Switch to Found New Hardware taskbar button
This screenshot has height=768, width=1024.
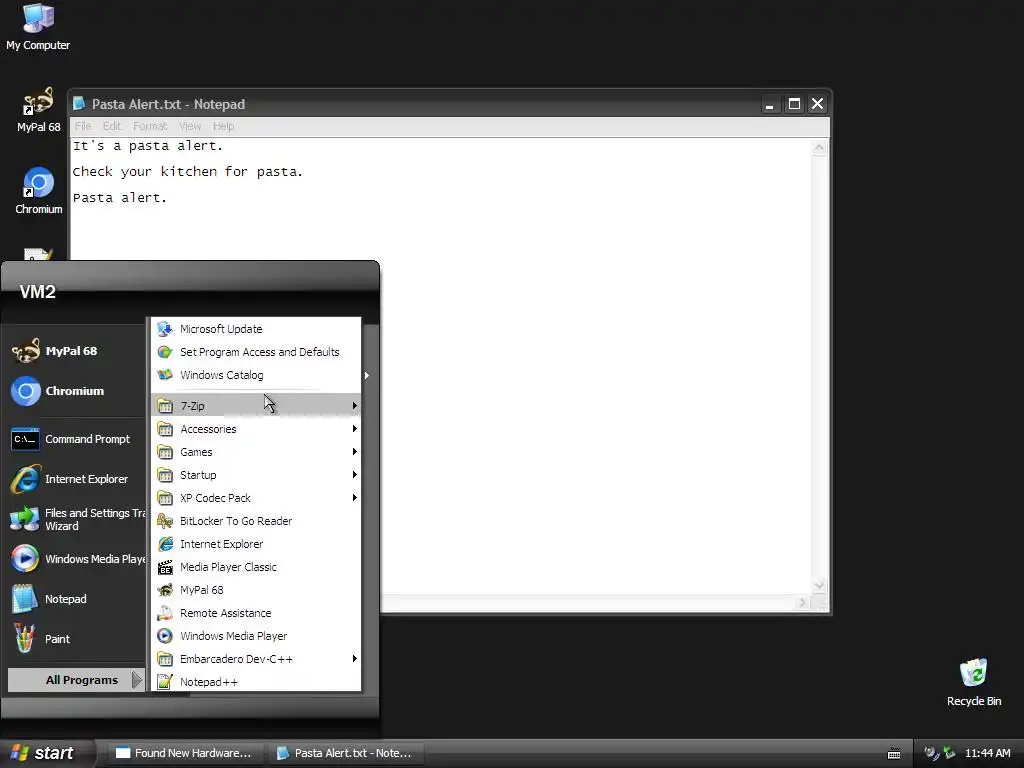tap(184, 753)
